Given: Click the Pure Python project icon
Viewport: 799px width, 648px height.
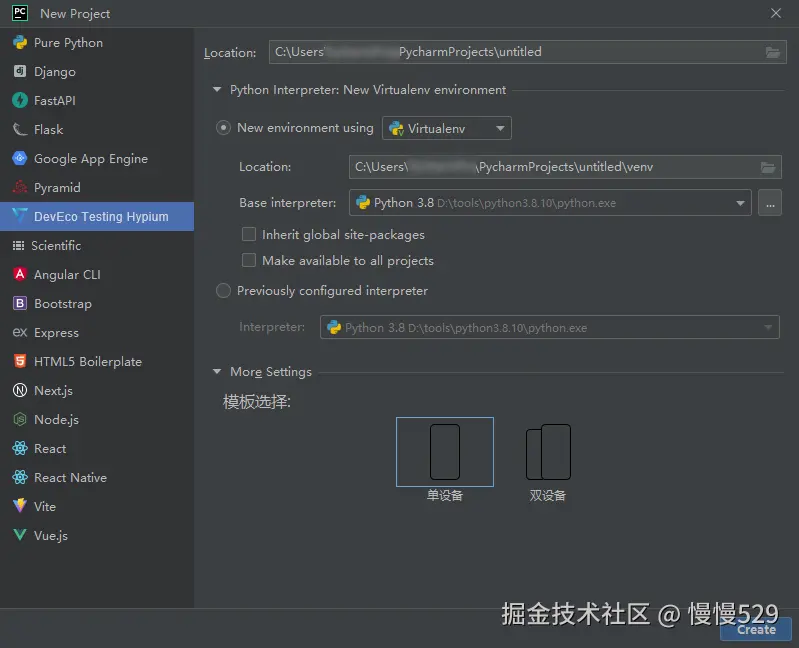Looking at the screenshot, I should (x=20, y=42).
